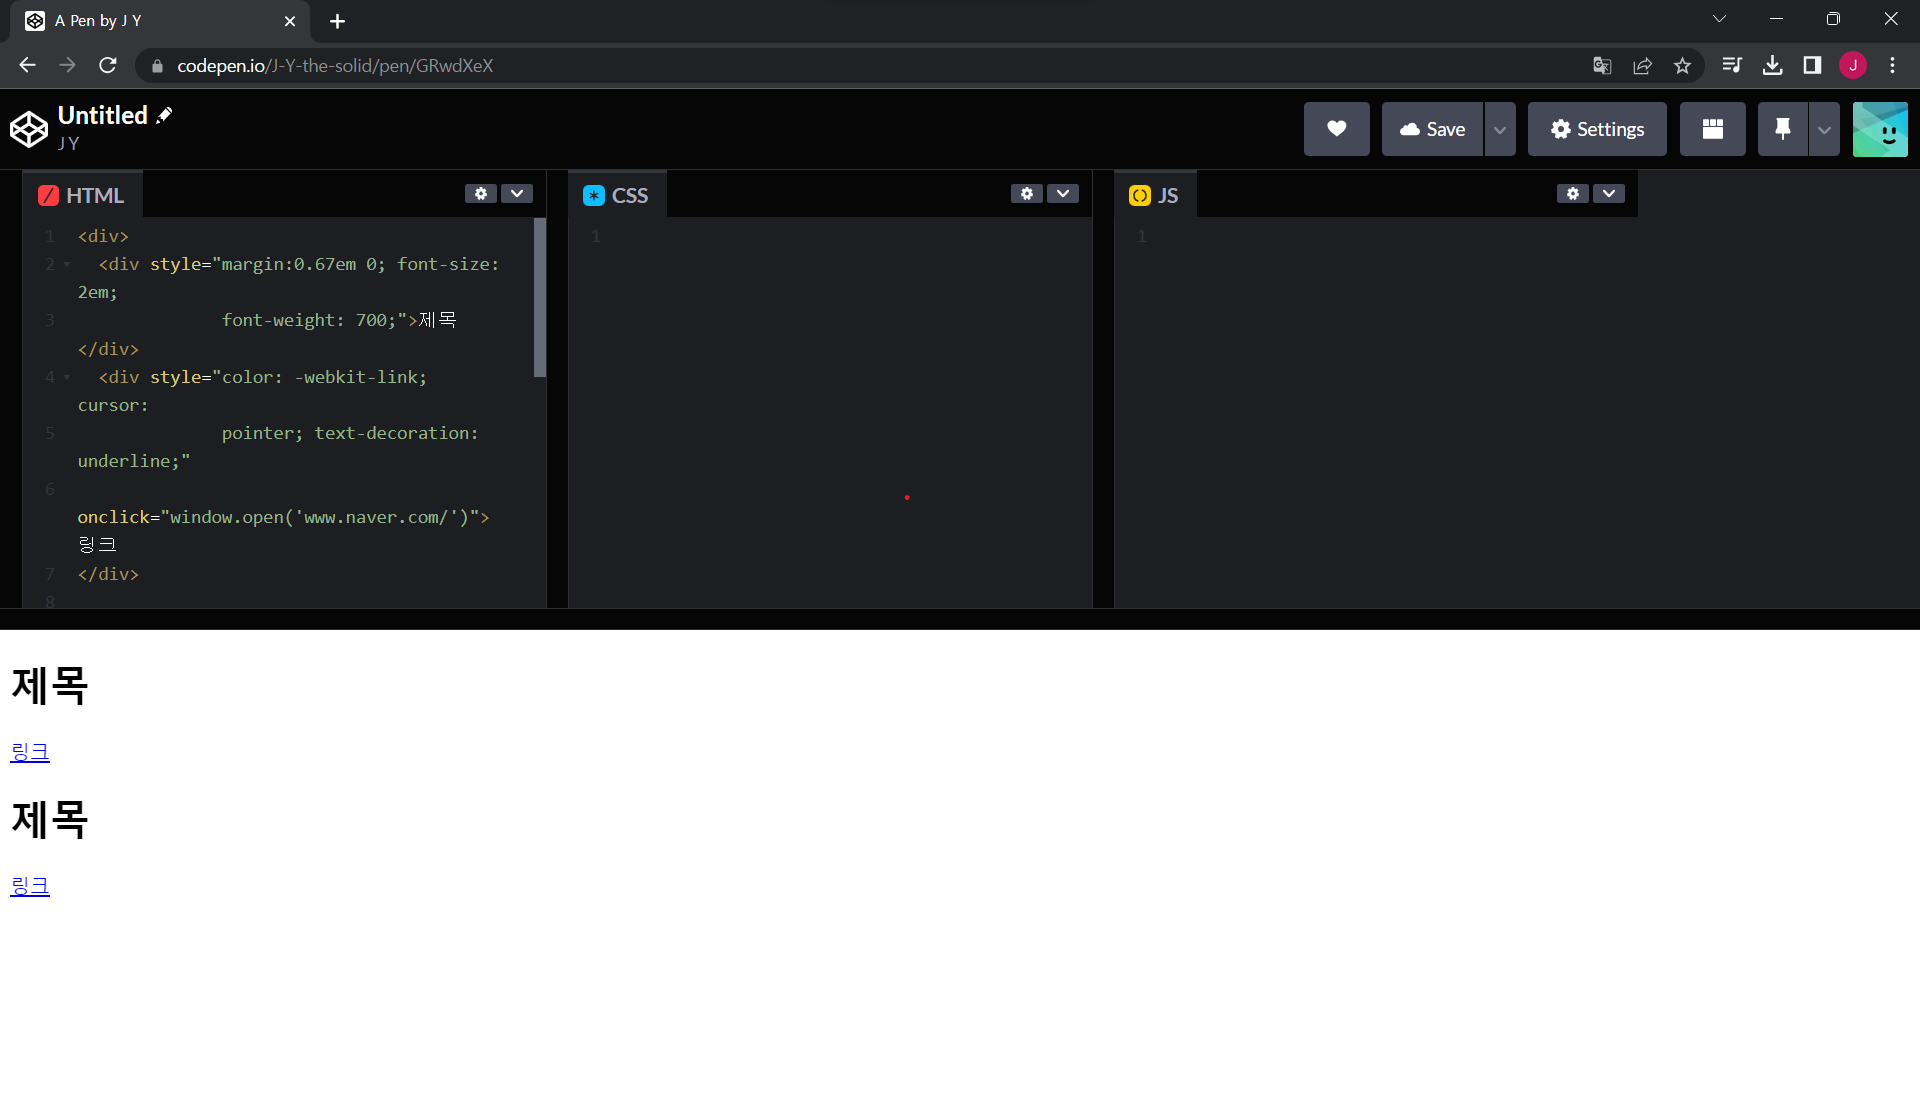Click the Save button

point(1432,129)
